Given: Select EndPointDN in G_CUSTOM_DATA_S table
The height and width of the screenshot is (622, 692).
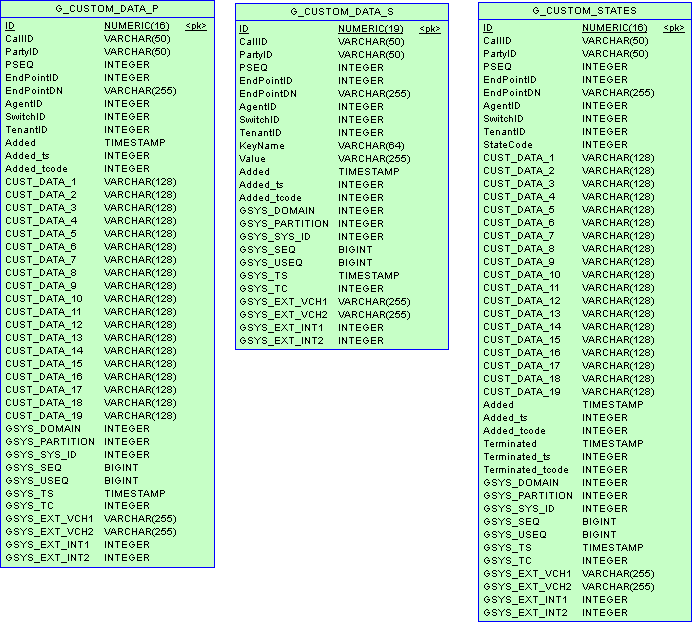Looking at the screenshot, I should tap(268, 94).
